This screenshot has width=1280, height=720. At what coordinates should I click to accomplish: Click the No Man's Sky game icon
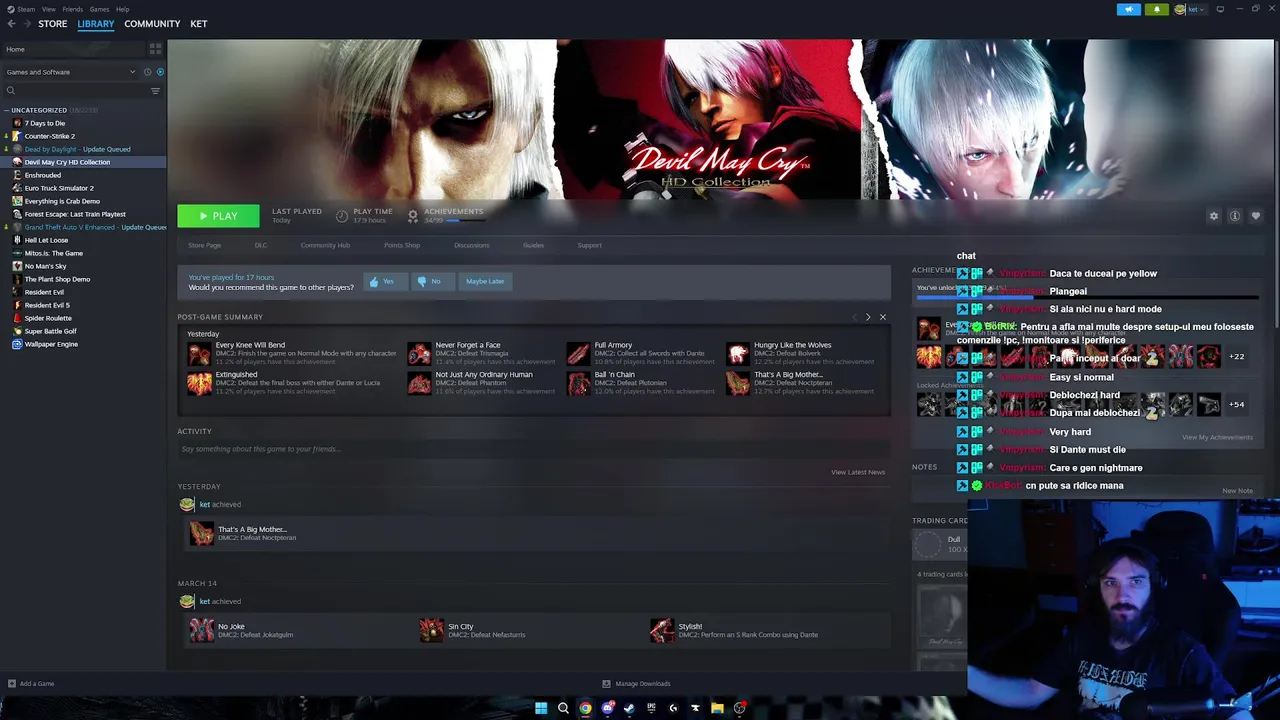pyautogui.click(x=17, y=266)
